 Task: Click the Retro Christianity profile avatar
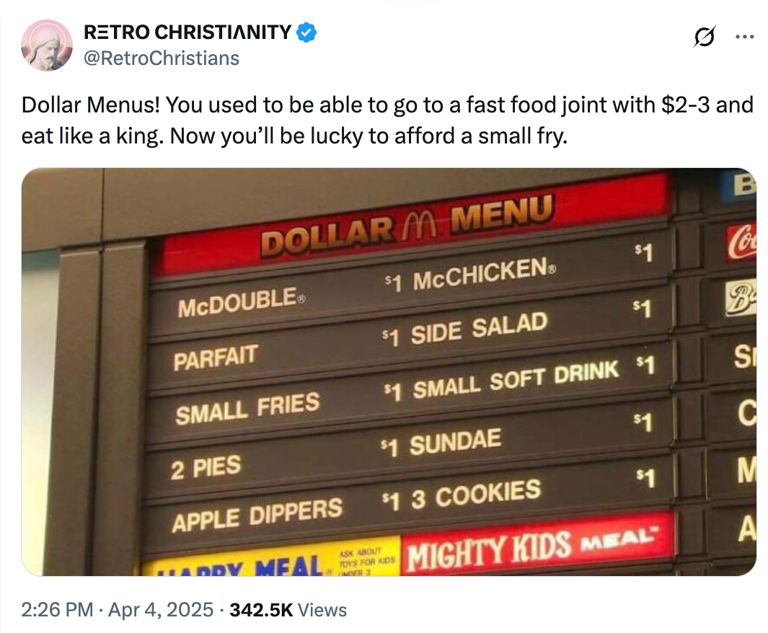(x=46, y=45)
